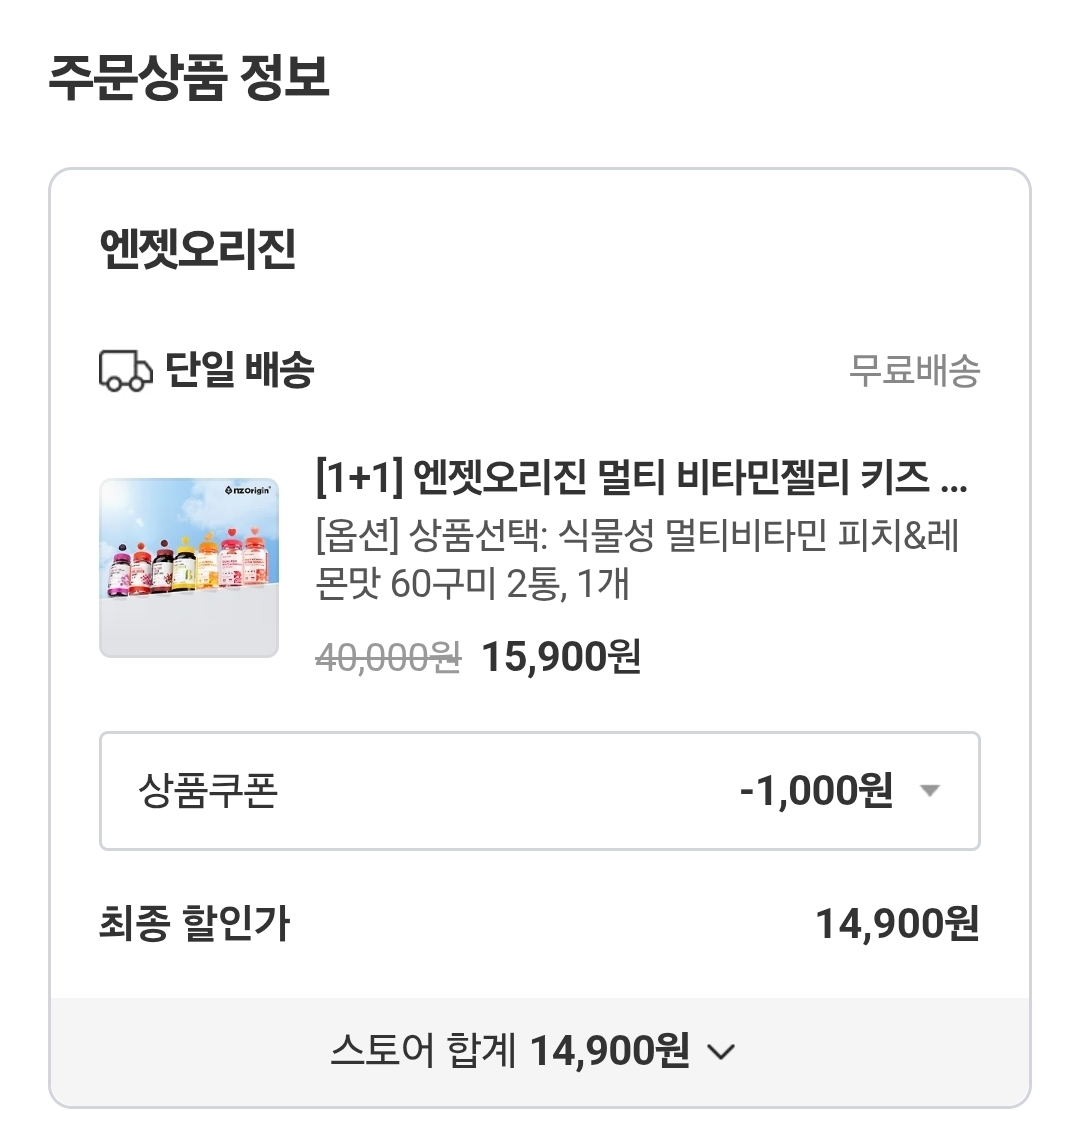
Task: Click the 최종 할인가 label
Action: [195, 923]
